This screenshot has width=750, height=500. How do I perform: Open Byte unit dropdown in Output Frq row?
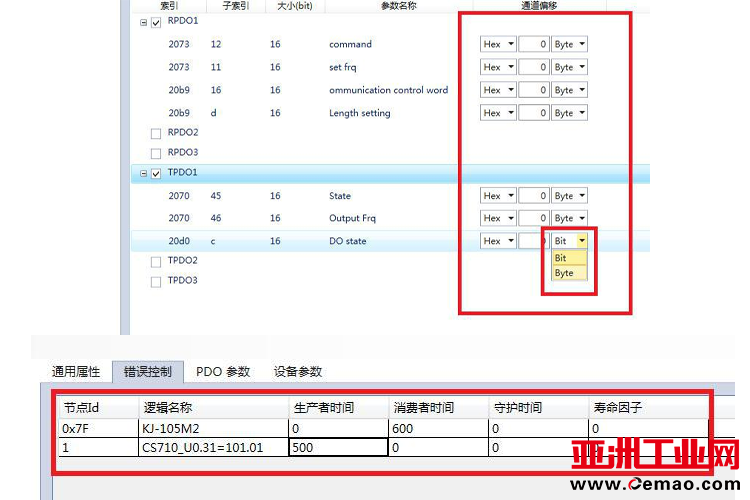tap(569, 218)
